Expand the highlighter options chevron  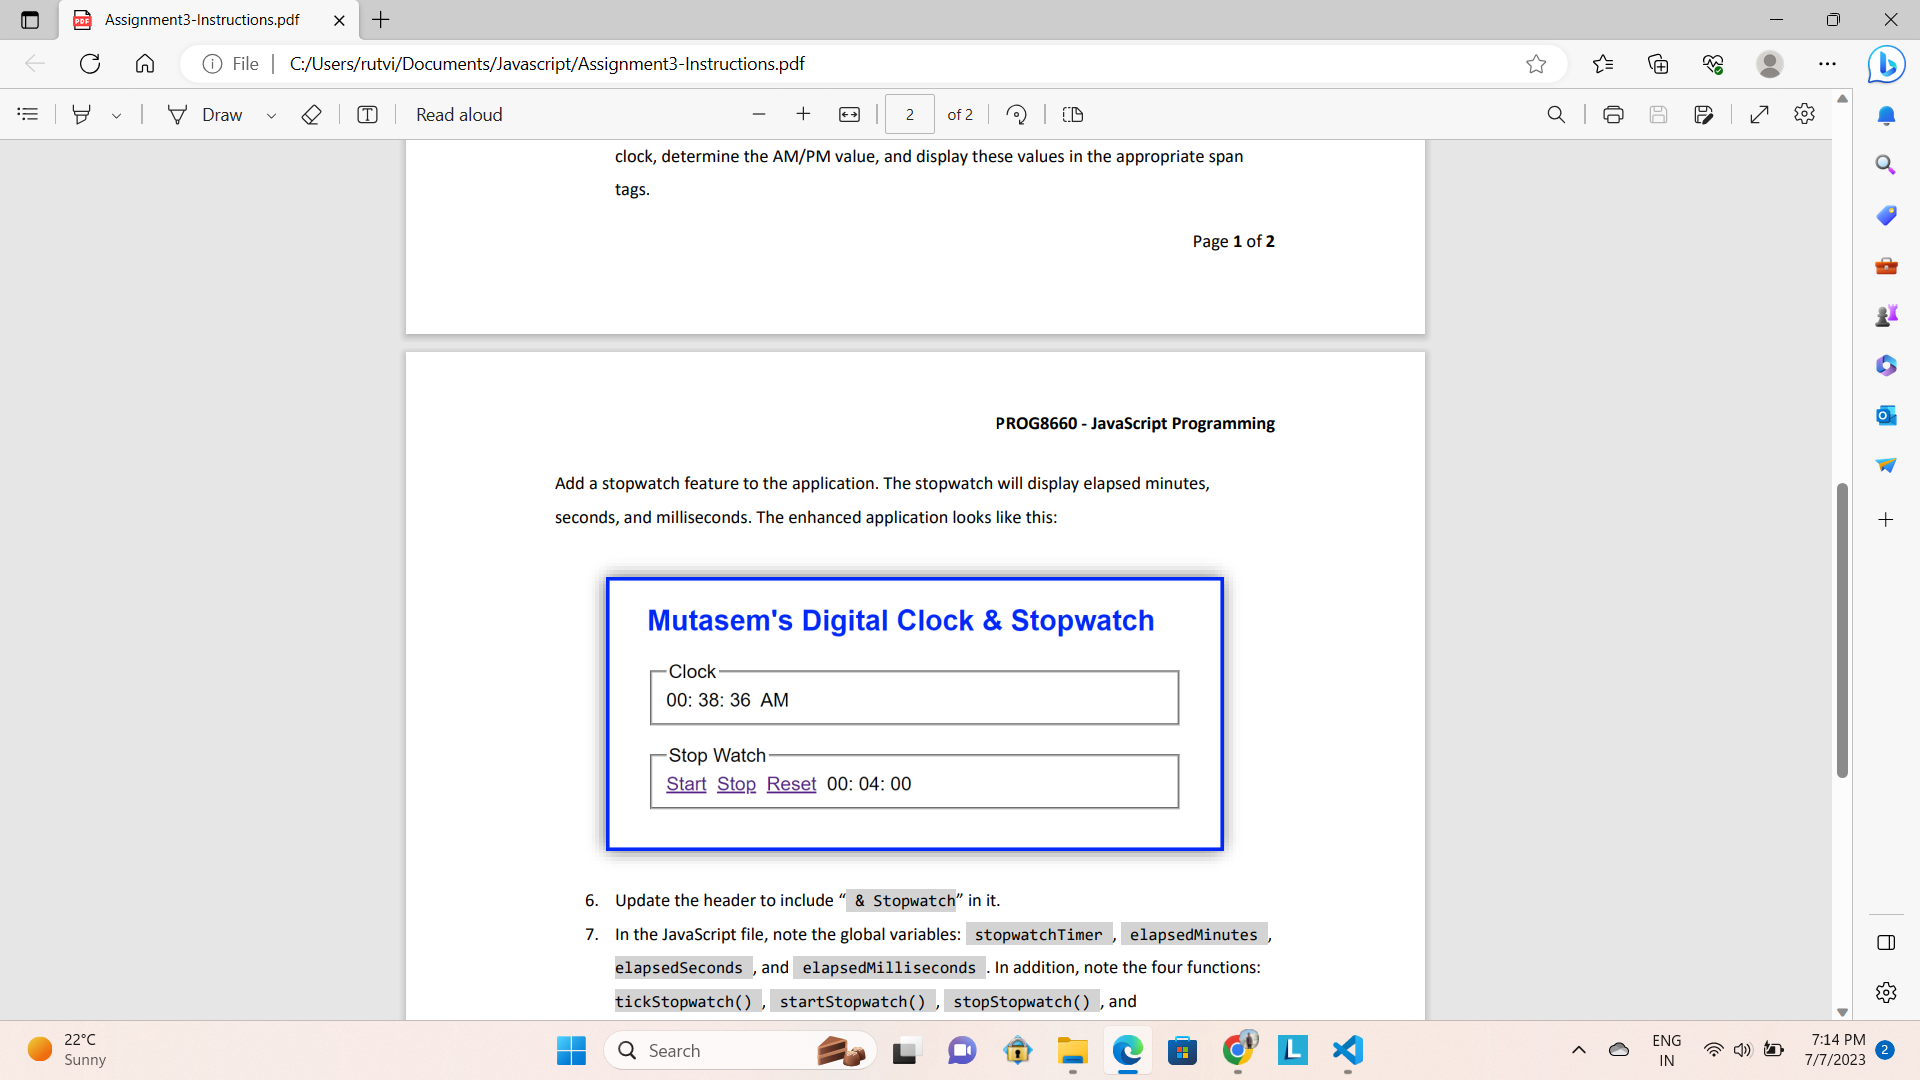pos(116,114)
